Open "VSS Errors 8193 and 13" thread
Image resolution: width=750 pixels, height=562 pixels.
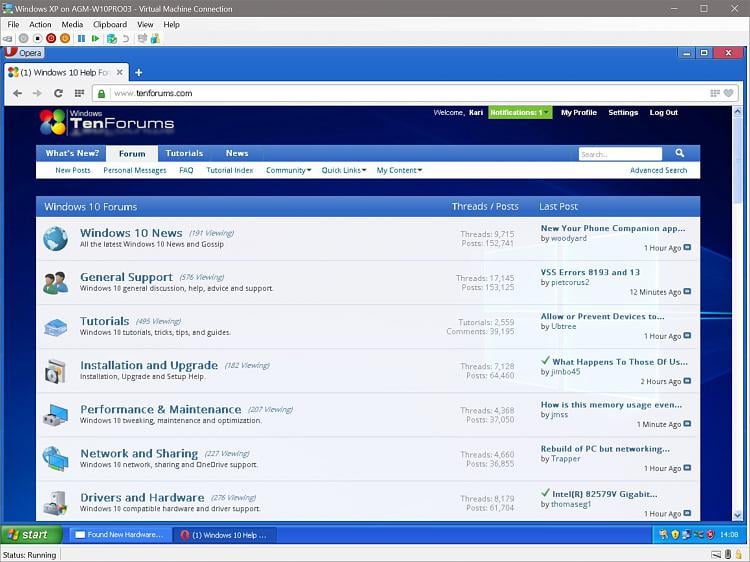(590, 272)
